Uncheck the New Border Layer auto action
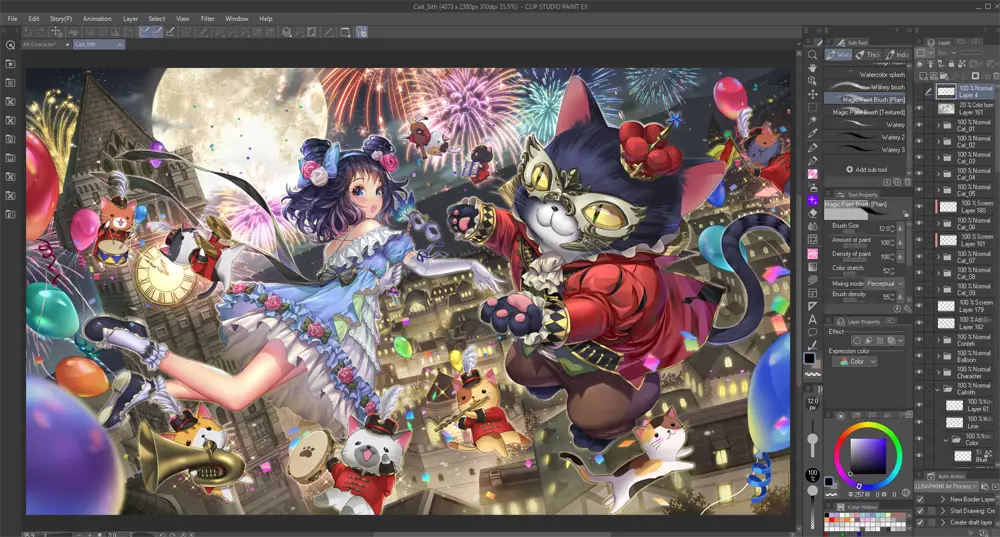 pyautogui.click(x=920, y=499)
